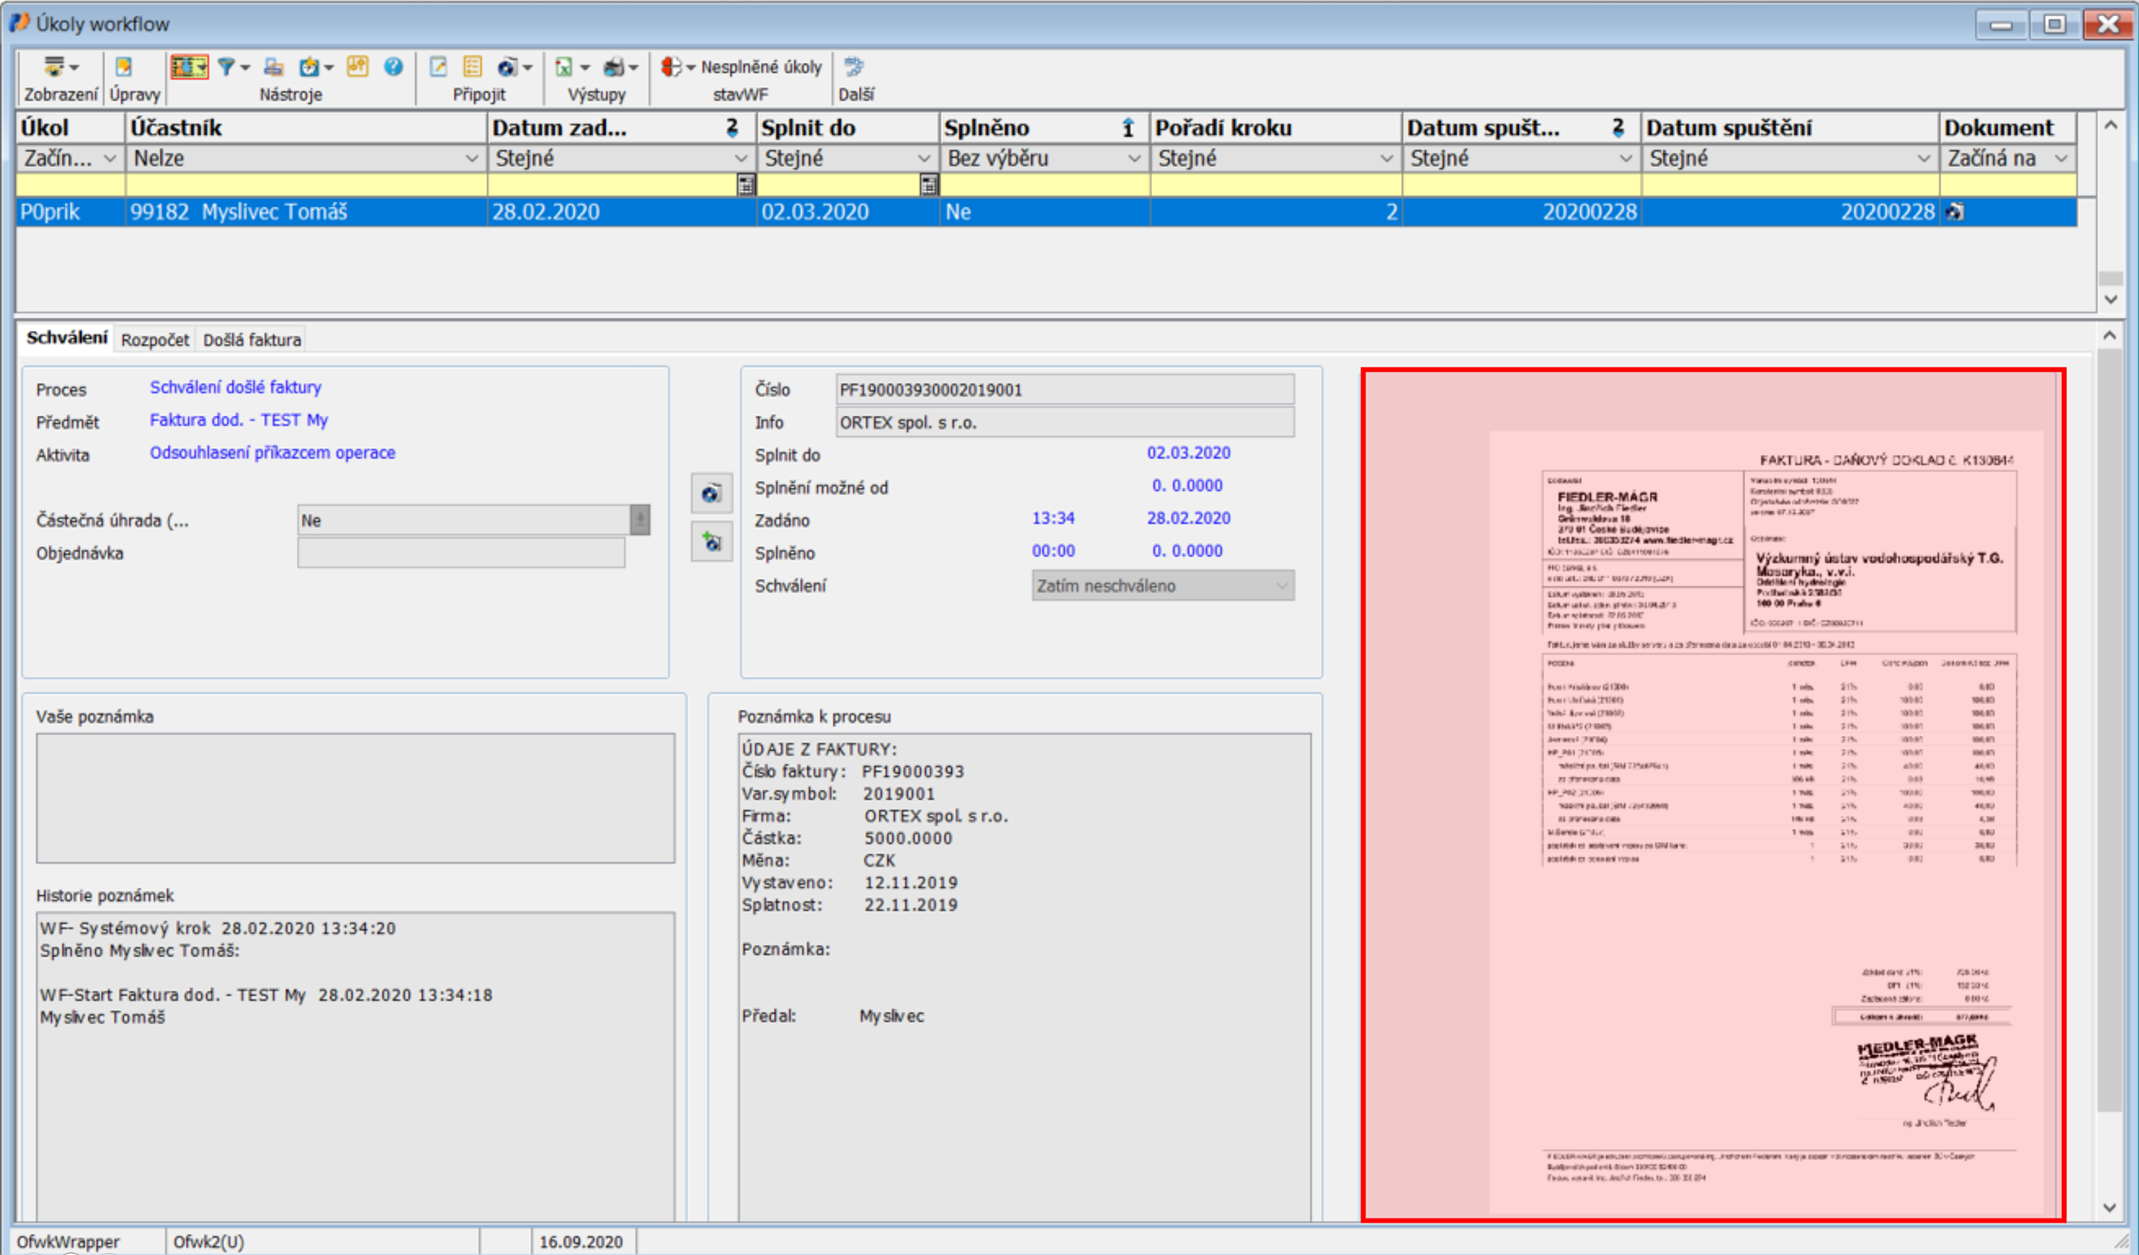Click the filter funnel icon in Nástroje
Viewport: 2139px width, 1255px height.
[x=226, y=67]
